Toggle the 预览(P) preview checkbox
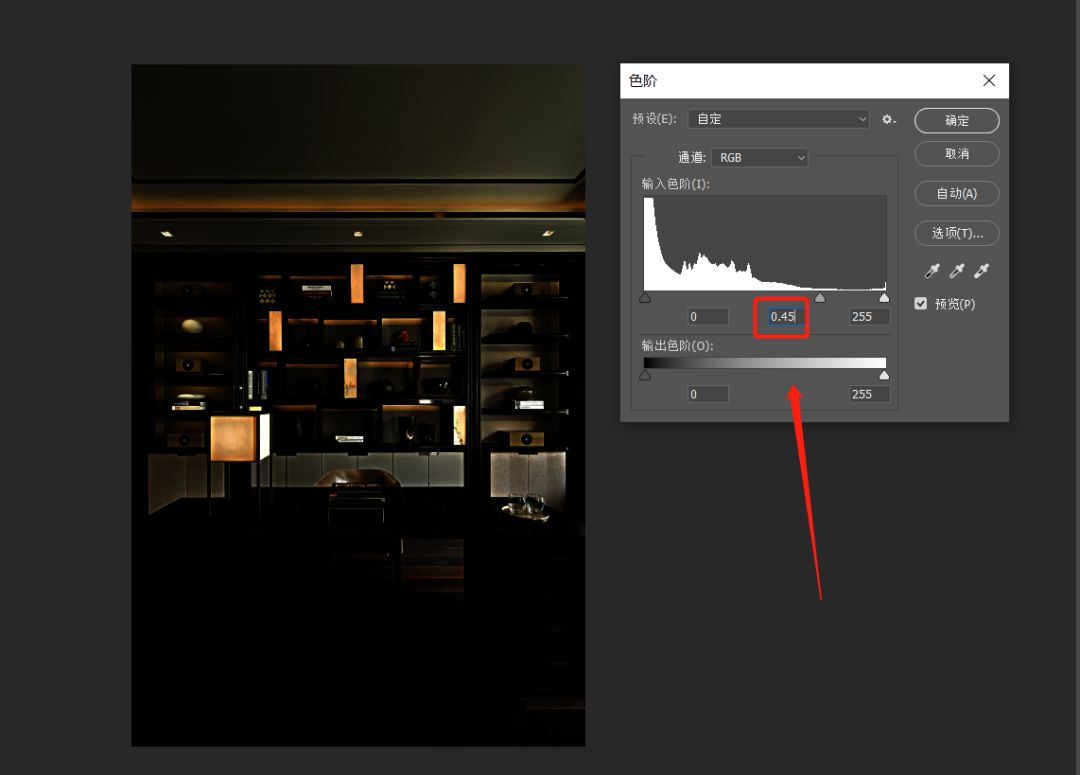This screenshot has width=1080, height=775. point(920,303)
